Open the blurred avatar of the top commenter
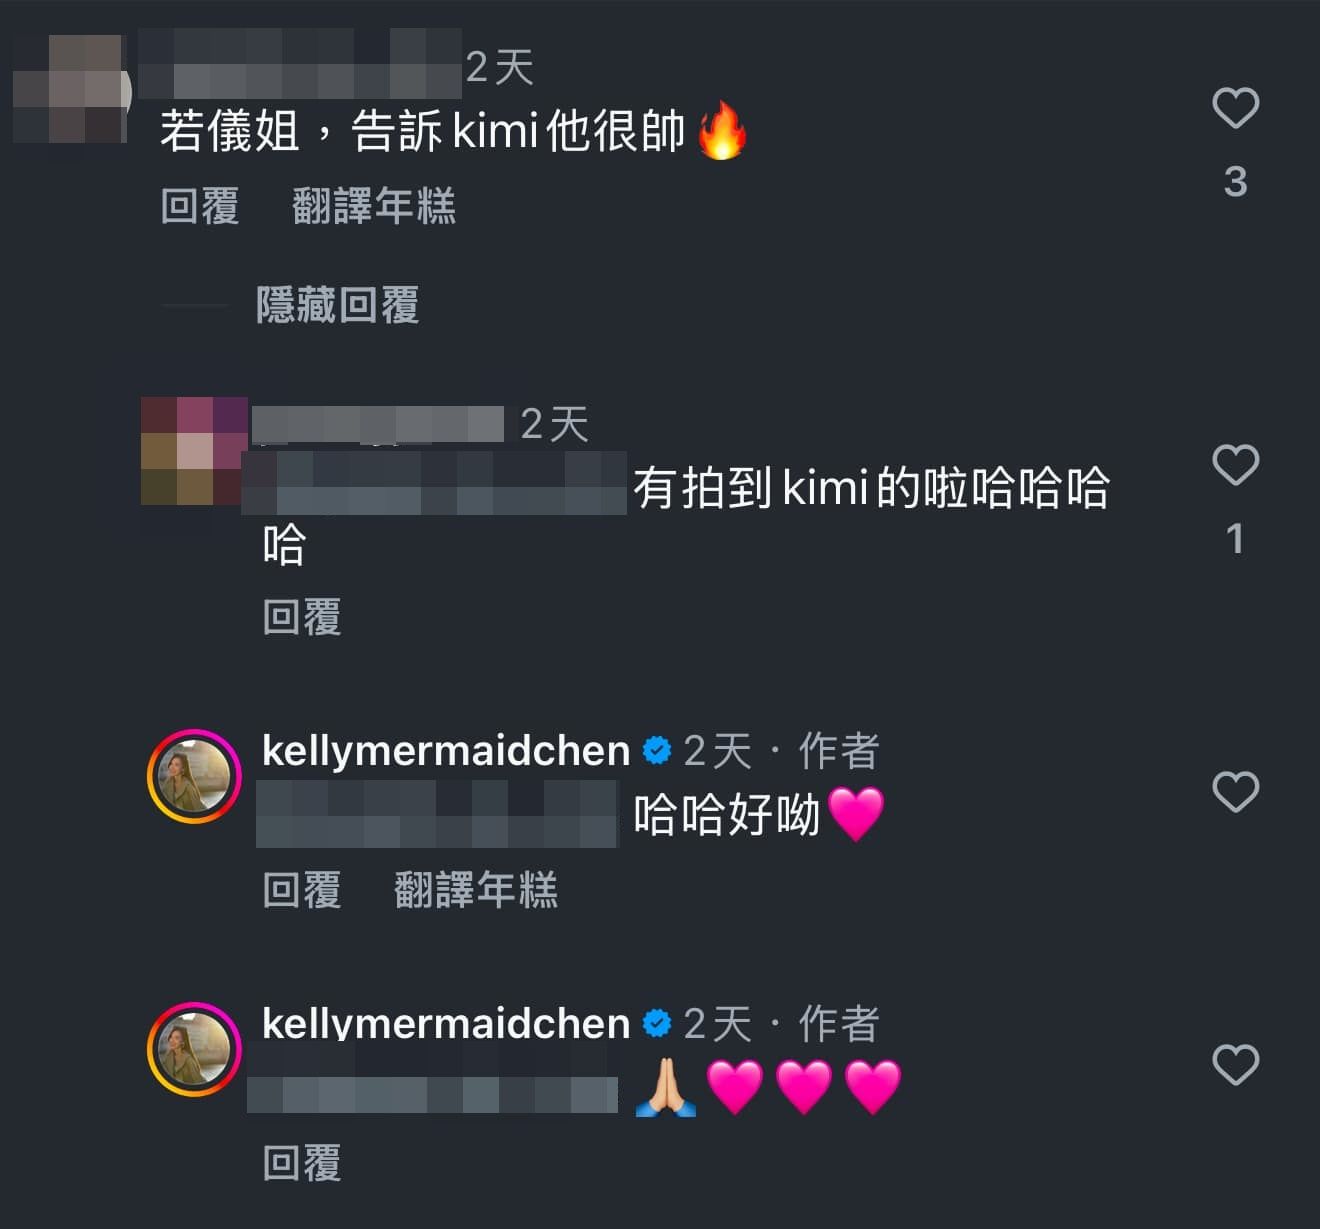This screenshot has height=1229, width=1320. (x=70, y=90)
